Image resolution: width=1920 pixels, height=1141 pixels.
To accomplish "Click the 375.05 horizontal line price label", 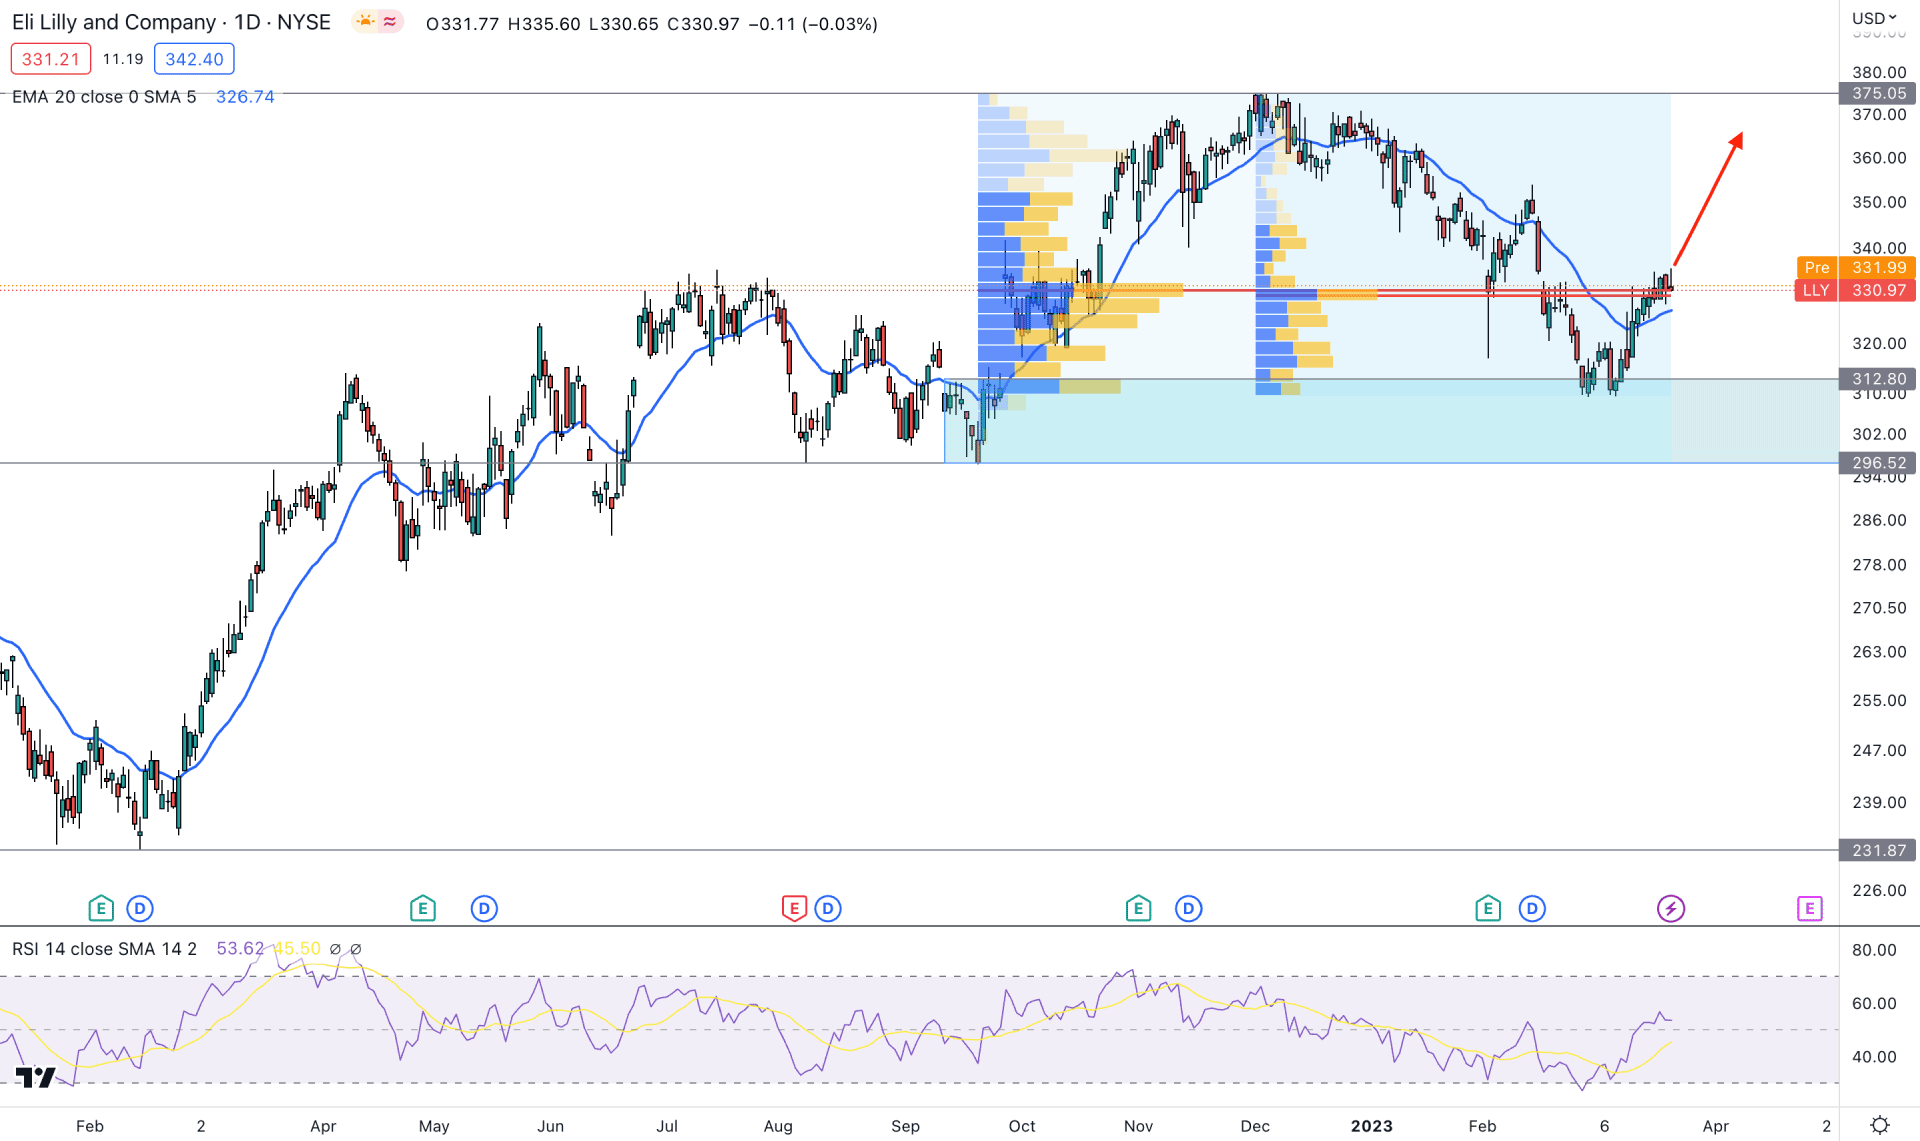I will click(x=1878, y=93).
